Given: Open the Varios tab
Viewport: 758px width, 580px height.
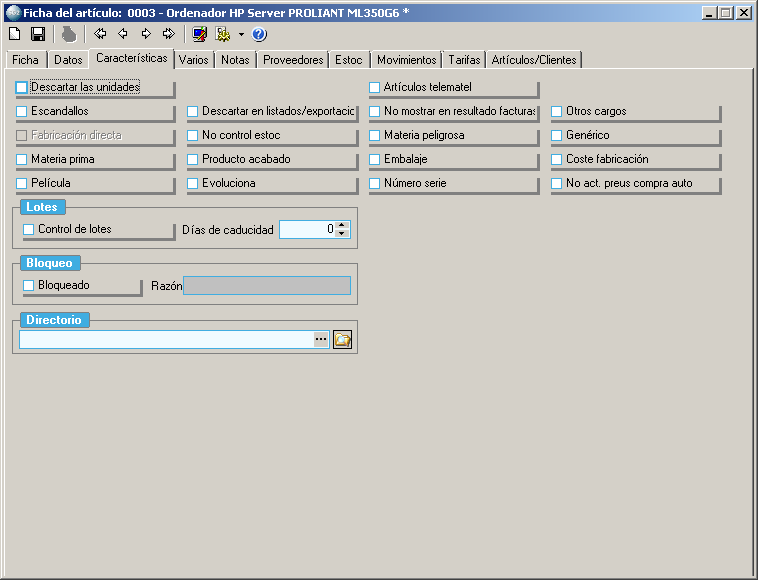Looking at the screenshot, I should 193,60.
